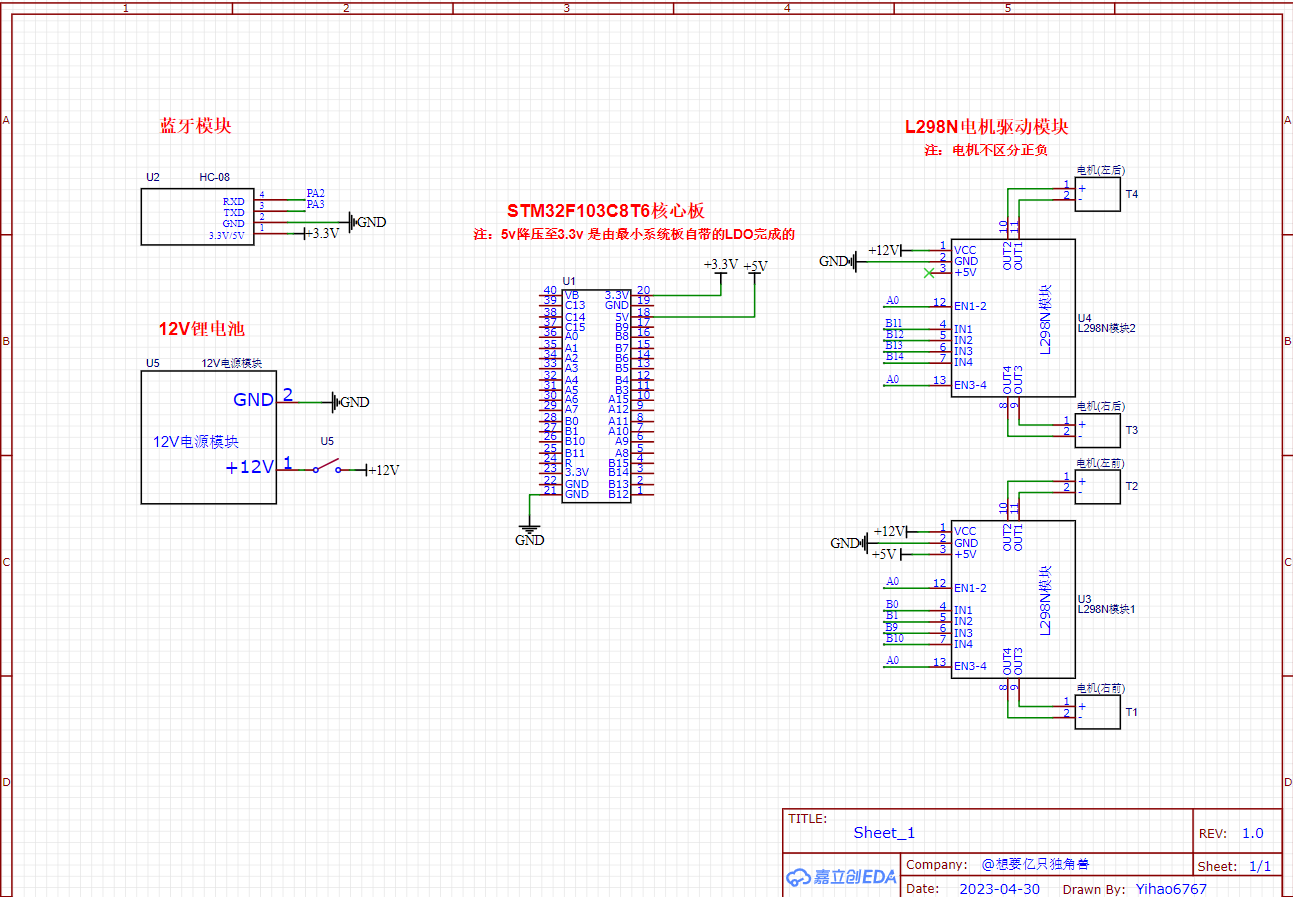Select the GND symbol beside the HC-08 module
This screenshot has height=897, width=1293.
click(x=366, y=222)
